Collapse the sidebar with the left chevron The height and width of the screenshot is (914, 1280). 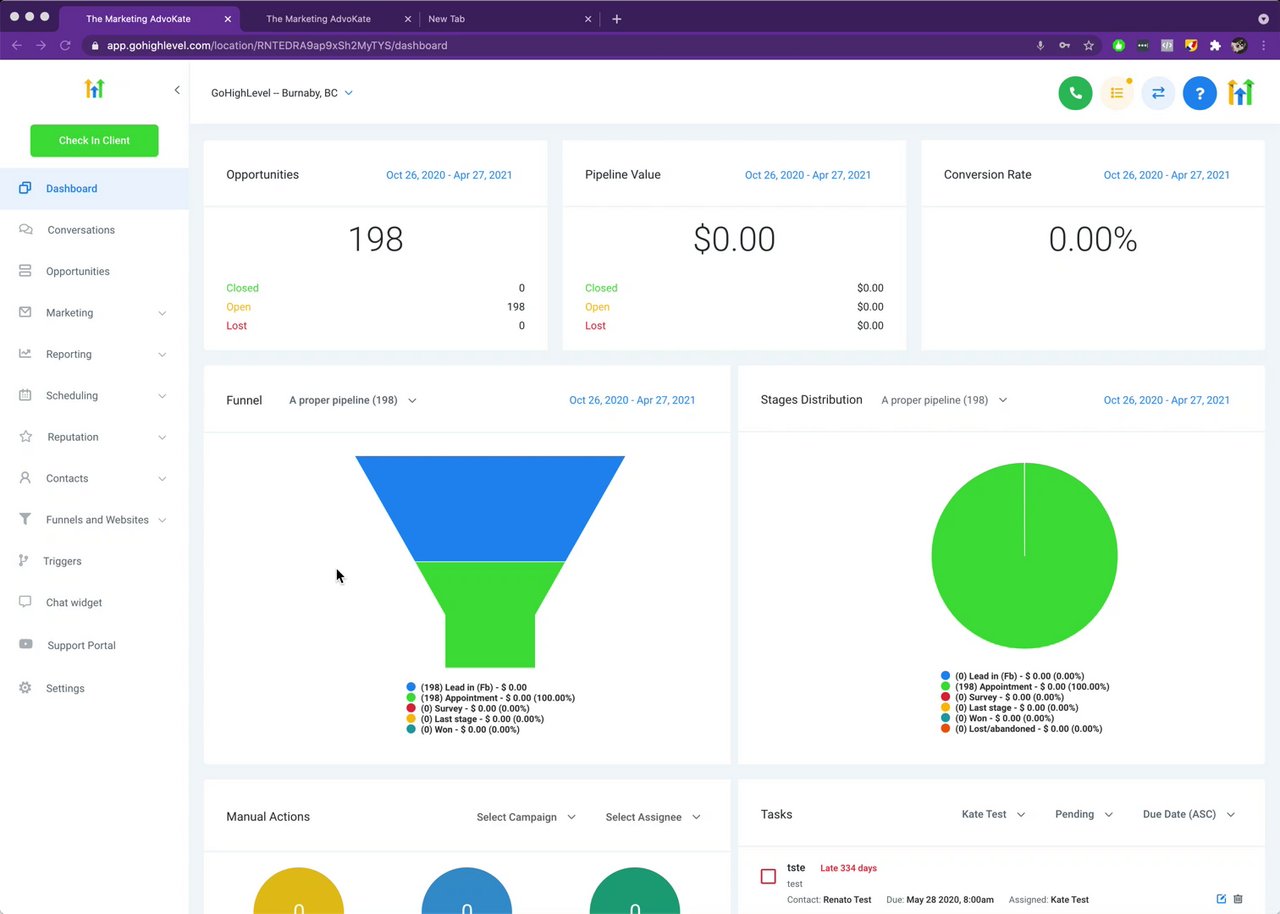coord(177,90)
